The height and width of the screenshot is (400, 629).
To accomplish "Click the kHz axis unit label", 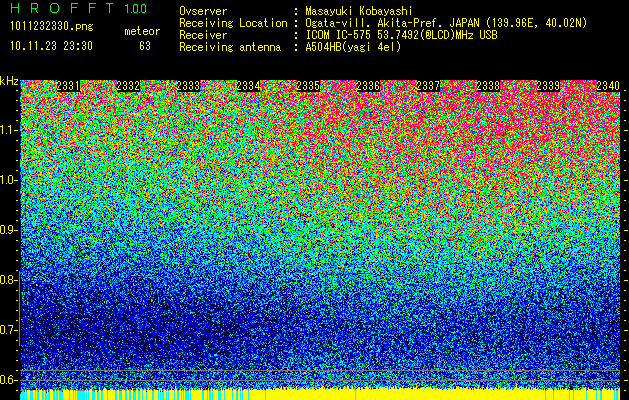I will click(9, 81).
